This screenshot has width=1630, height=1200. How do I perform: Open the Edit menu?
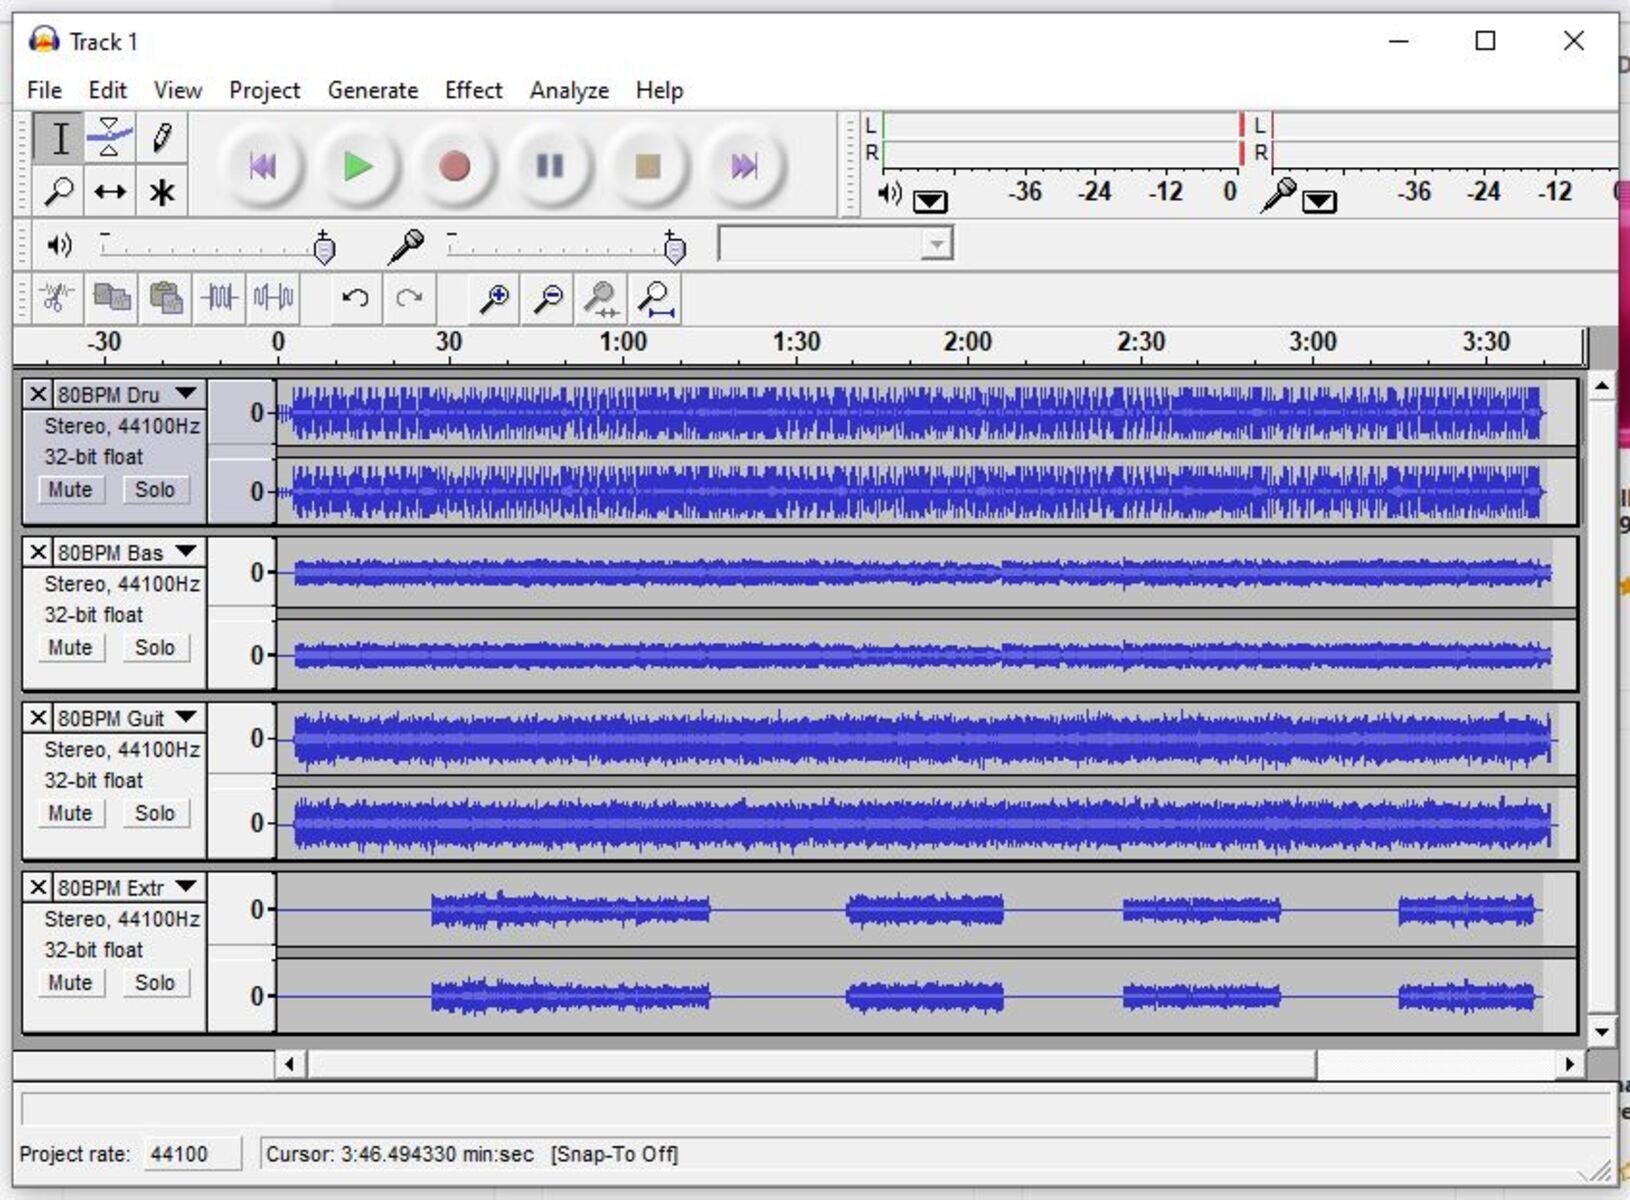(x=108, y=90)
